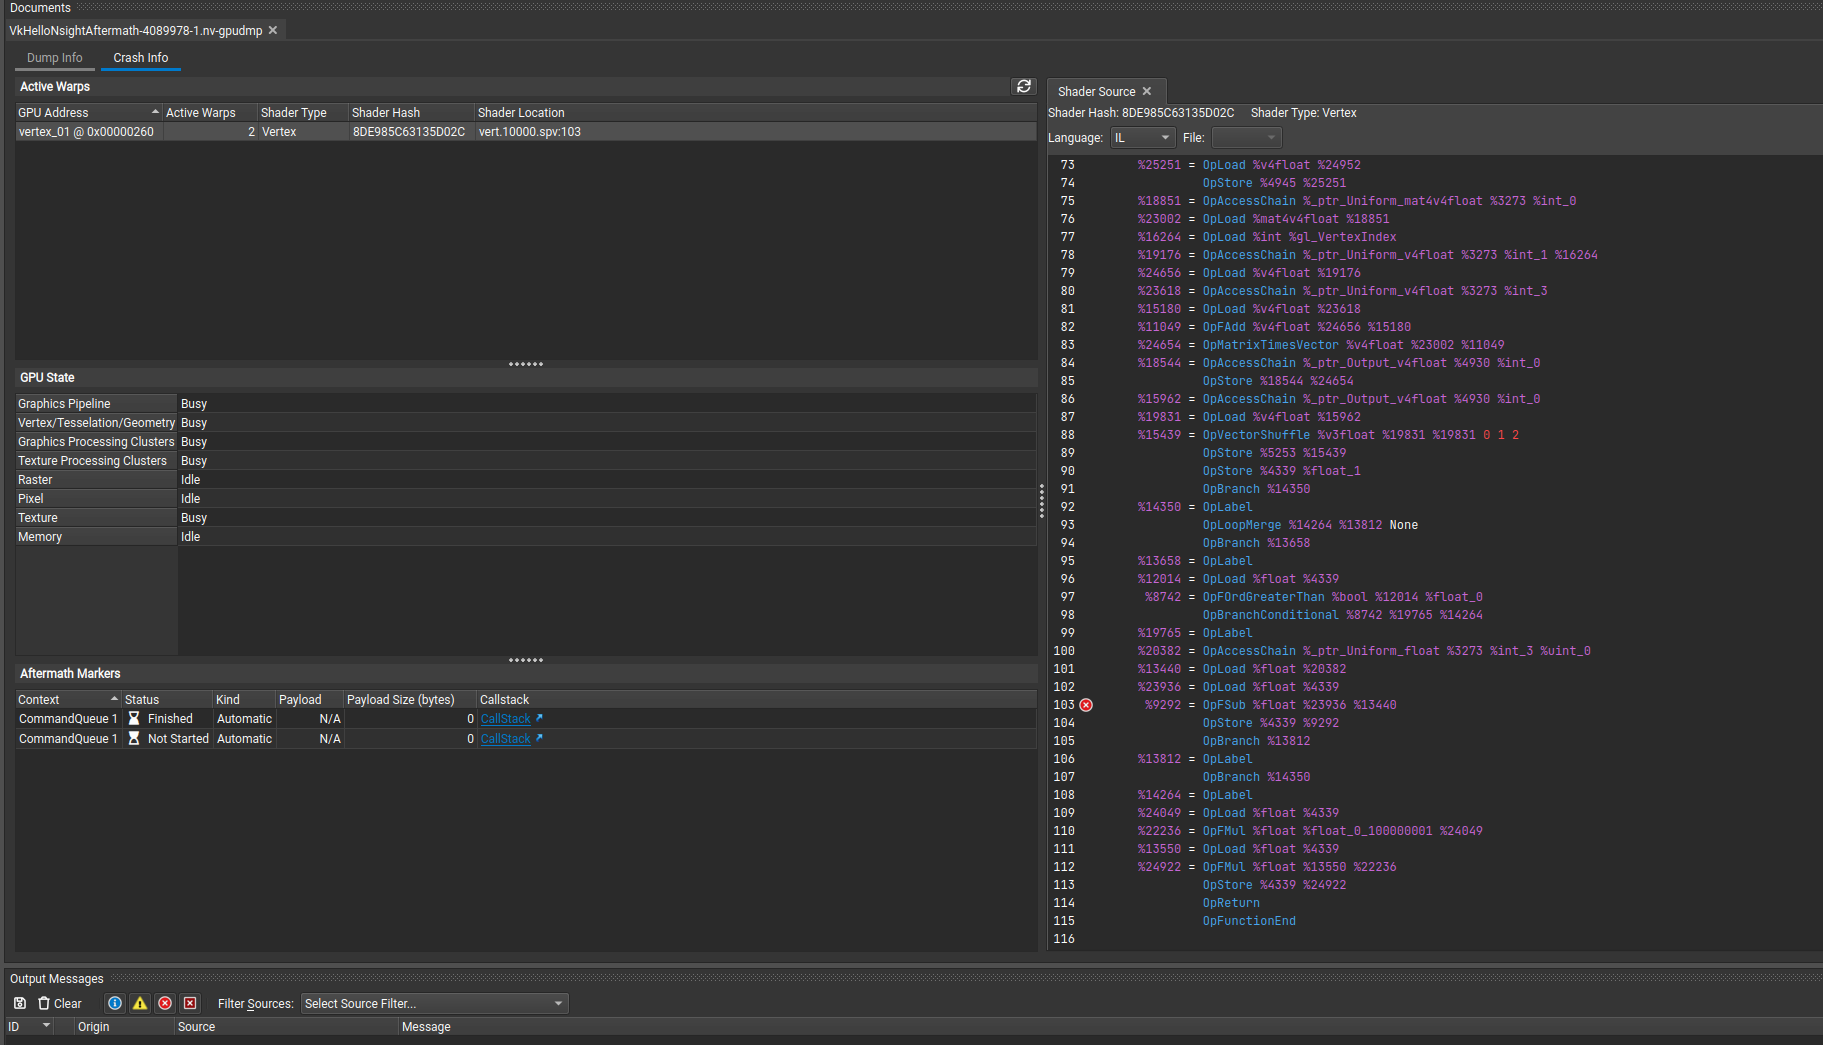Open CallStack link for Not Started marker
Image resolution: width=1823 pixels, height=1045 pixels.
pyautogui.click(x=505, y=739)
